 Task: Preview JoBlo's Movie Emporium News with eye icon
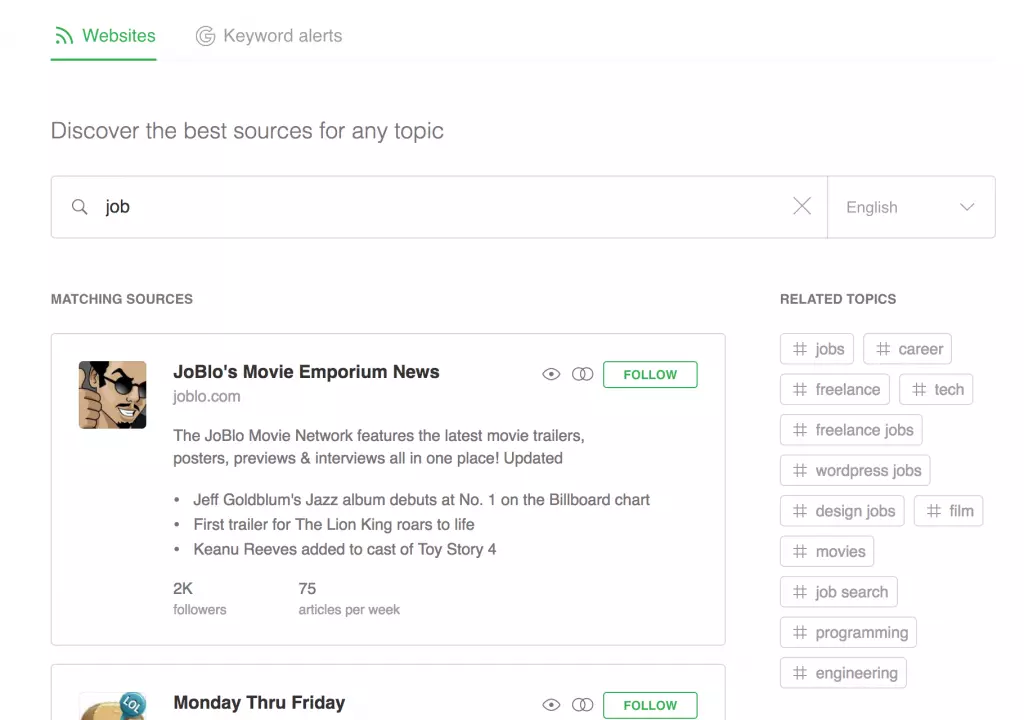(551, 374)
